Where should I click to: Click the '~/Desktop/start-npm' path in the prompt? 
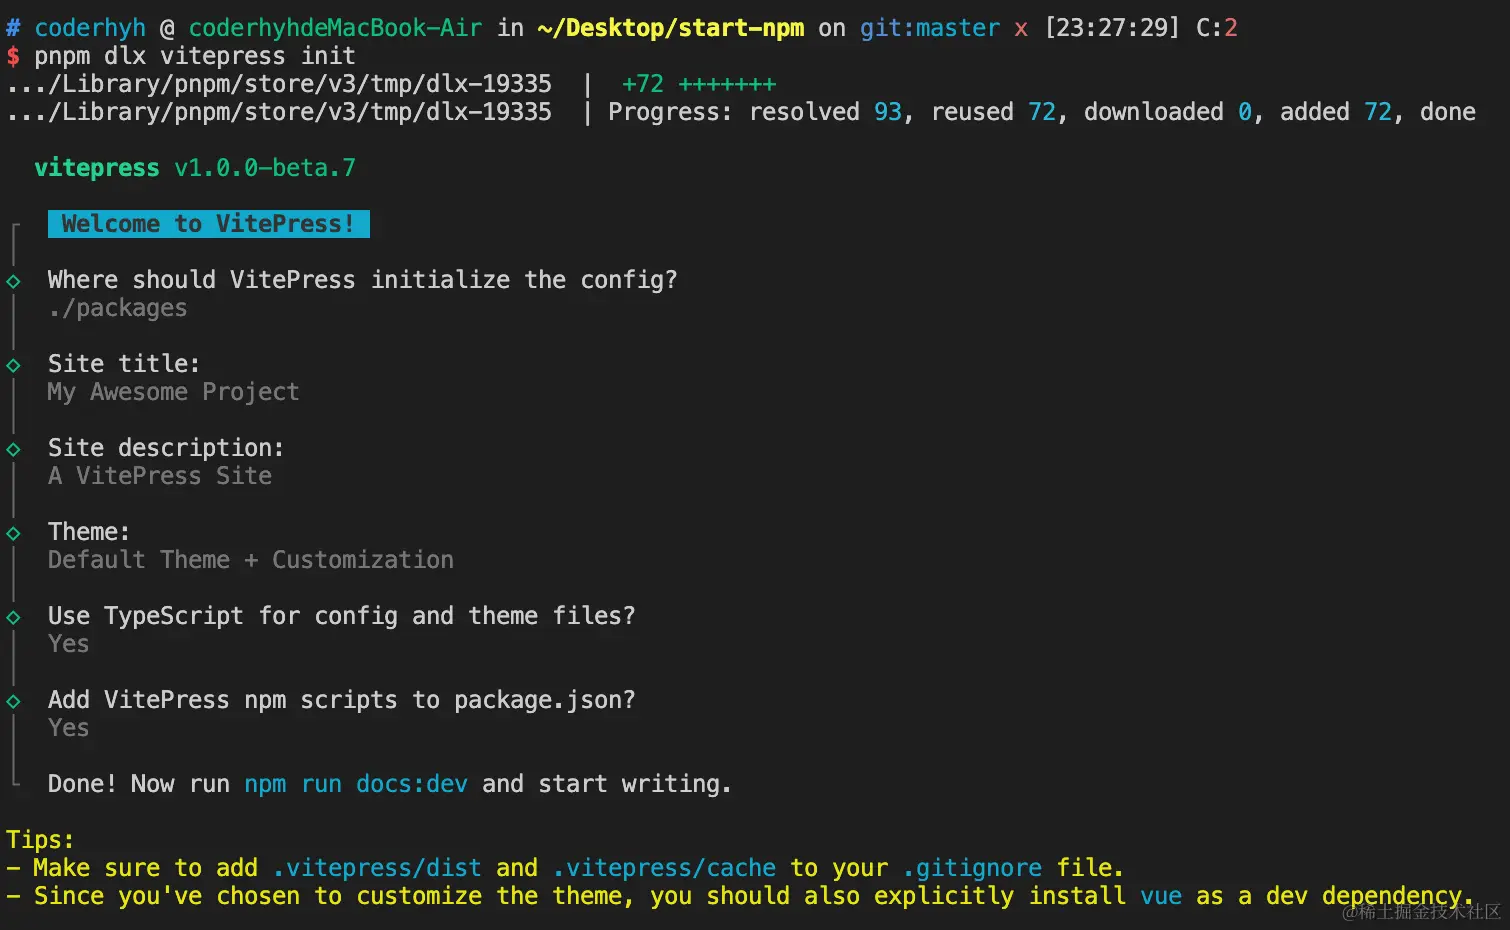[x=671, y=28]
